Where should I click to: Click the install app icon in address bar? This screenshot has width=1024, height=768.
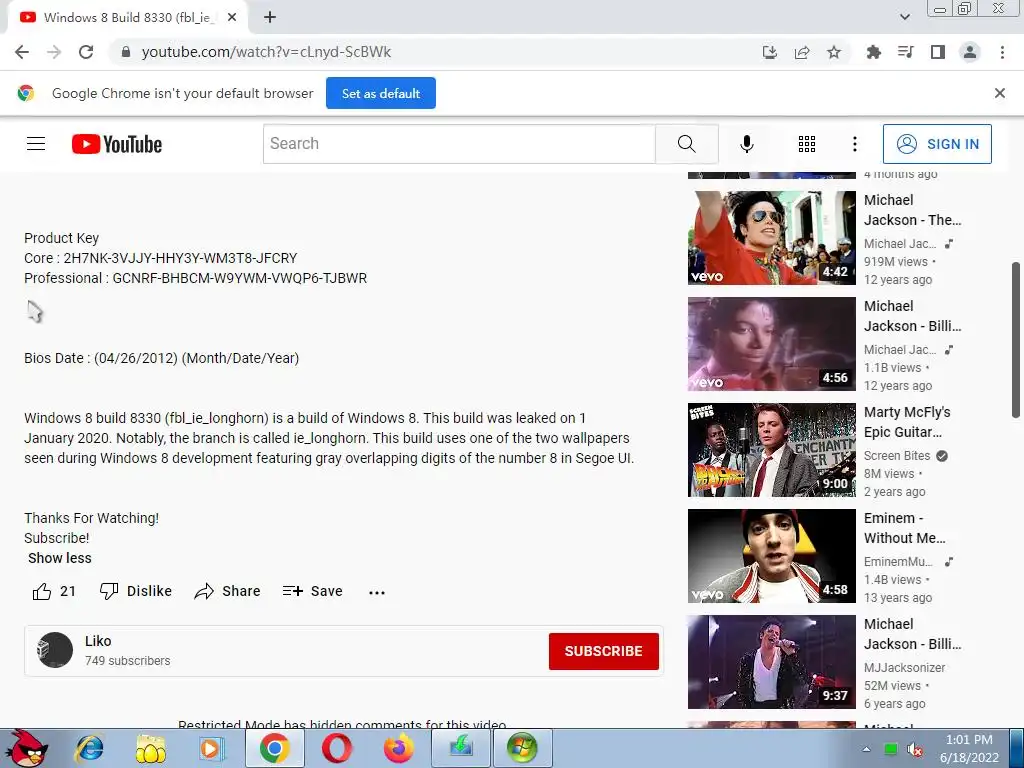click(x=770, y=52)
